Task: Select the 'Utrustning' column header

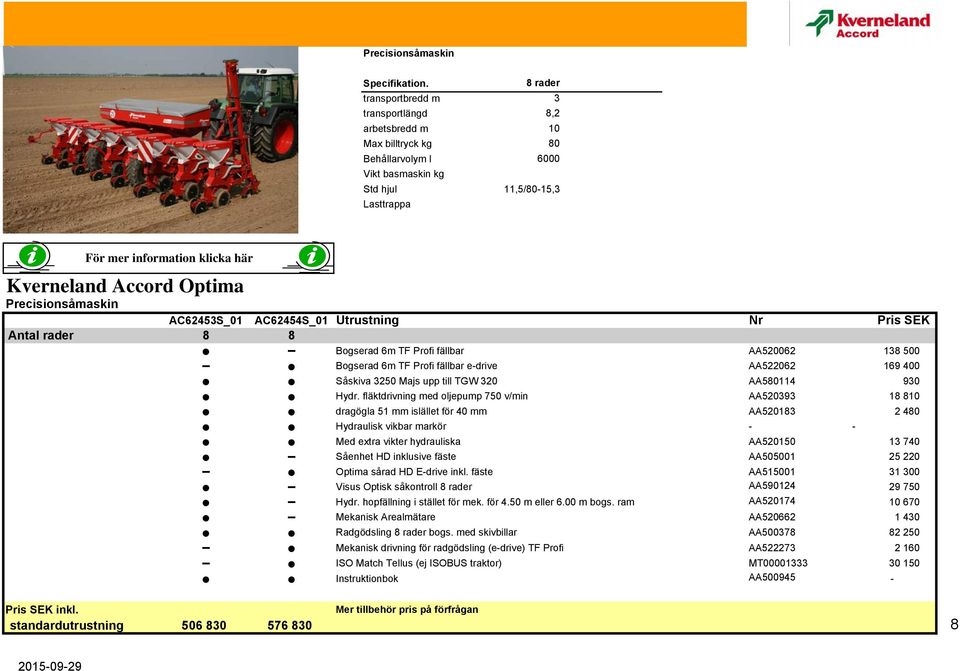Action: point(367,320)
